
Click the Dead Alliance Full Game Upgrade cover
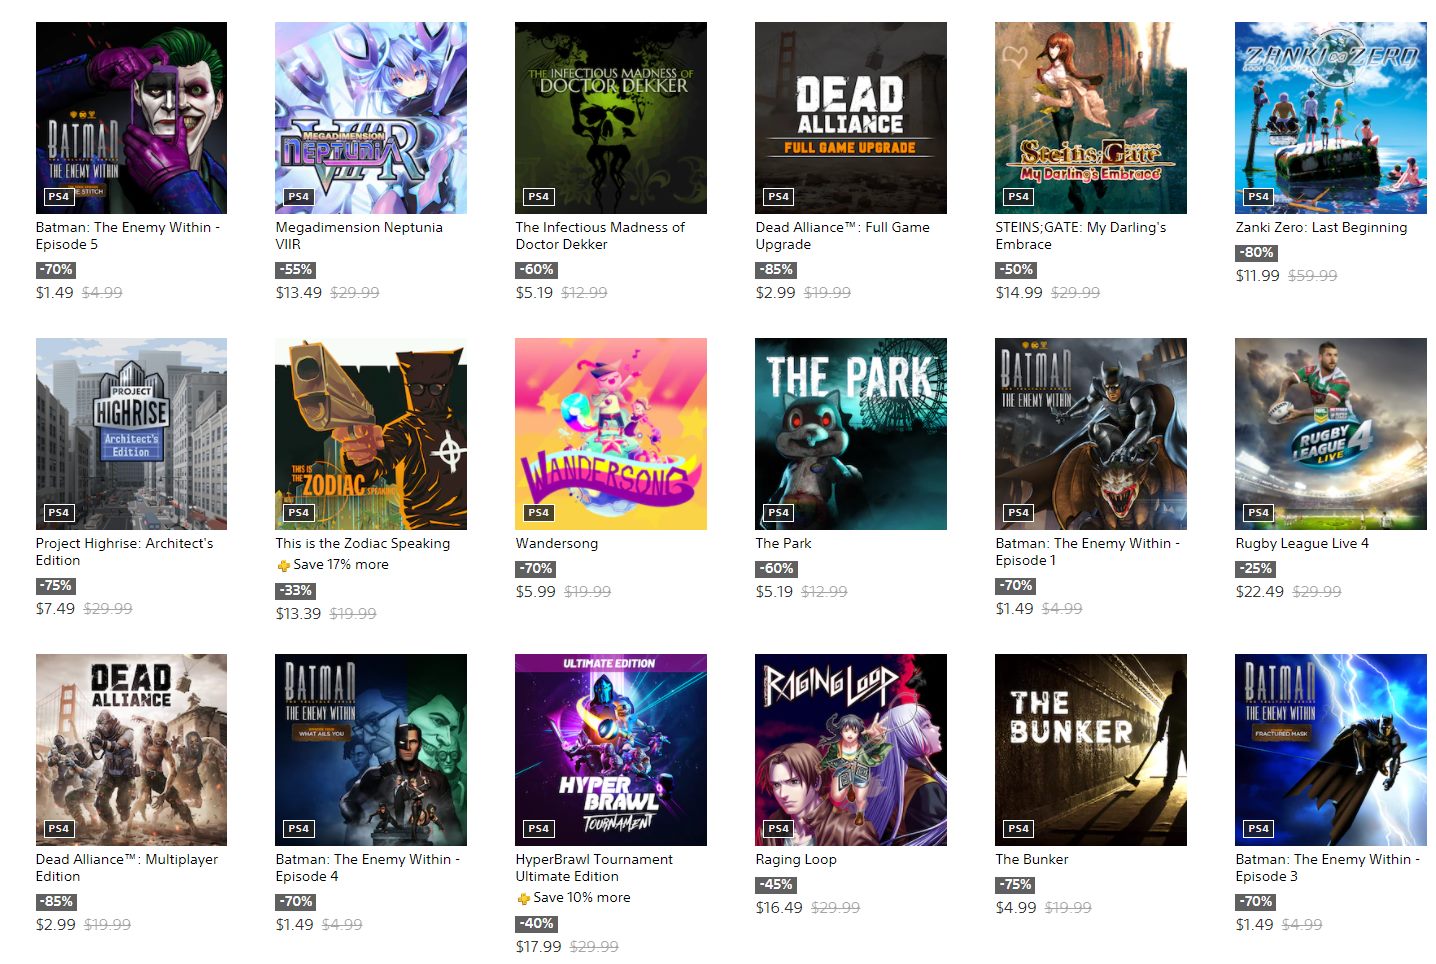coord(851,118)
